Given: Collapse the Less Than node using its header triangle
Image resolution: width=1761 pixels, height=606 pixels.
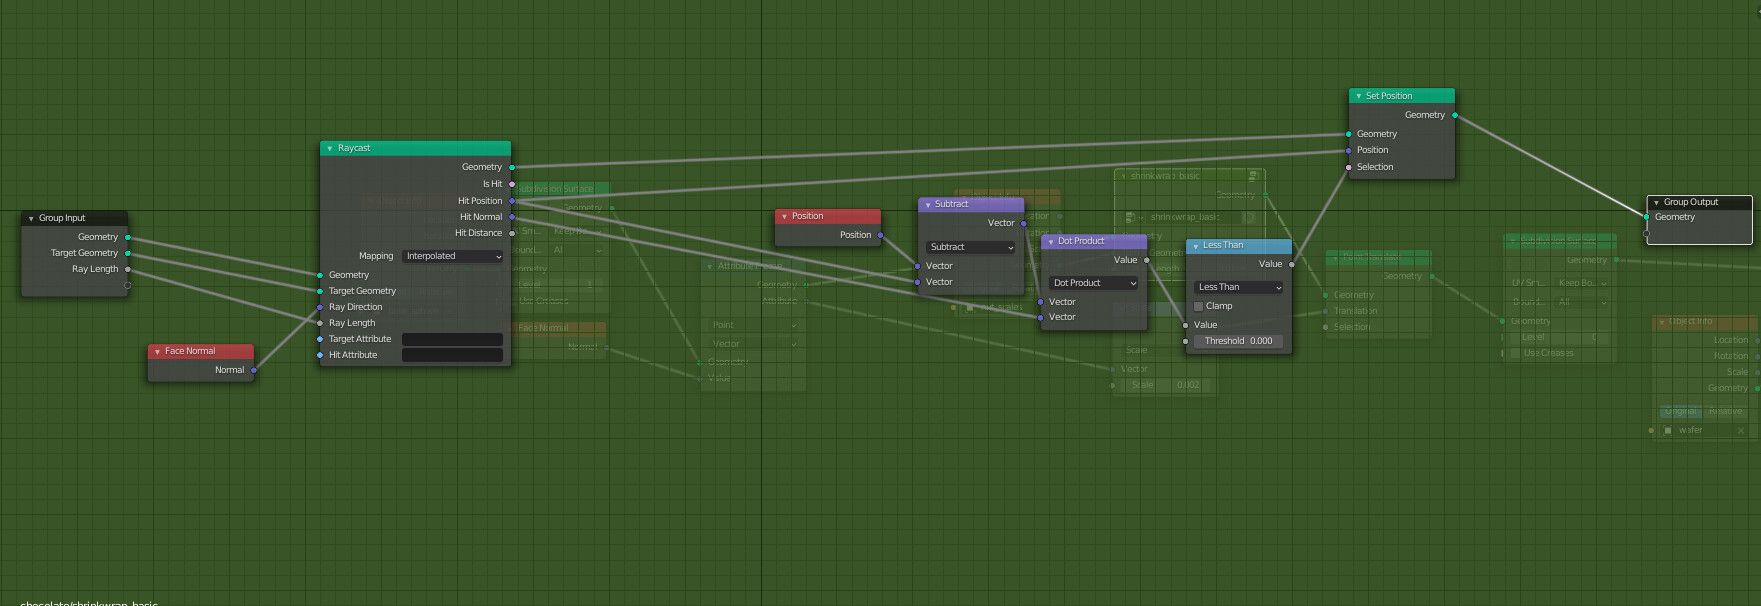Looking at the screenshot, I should click(x=1195, y=245).
